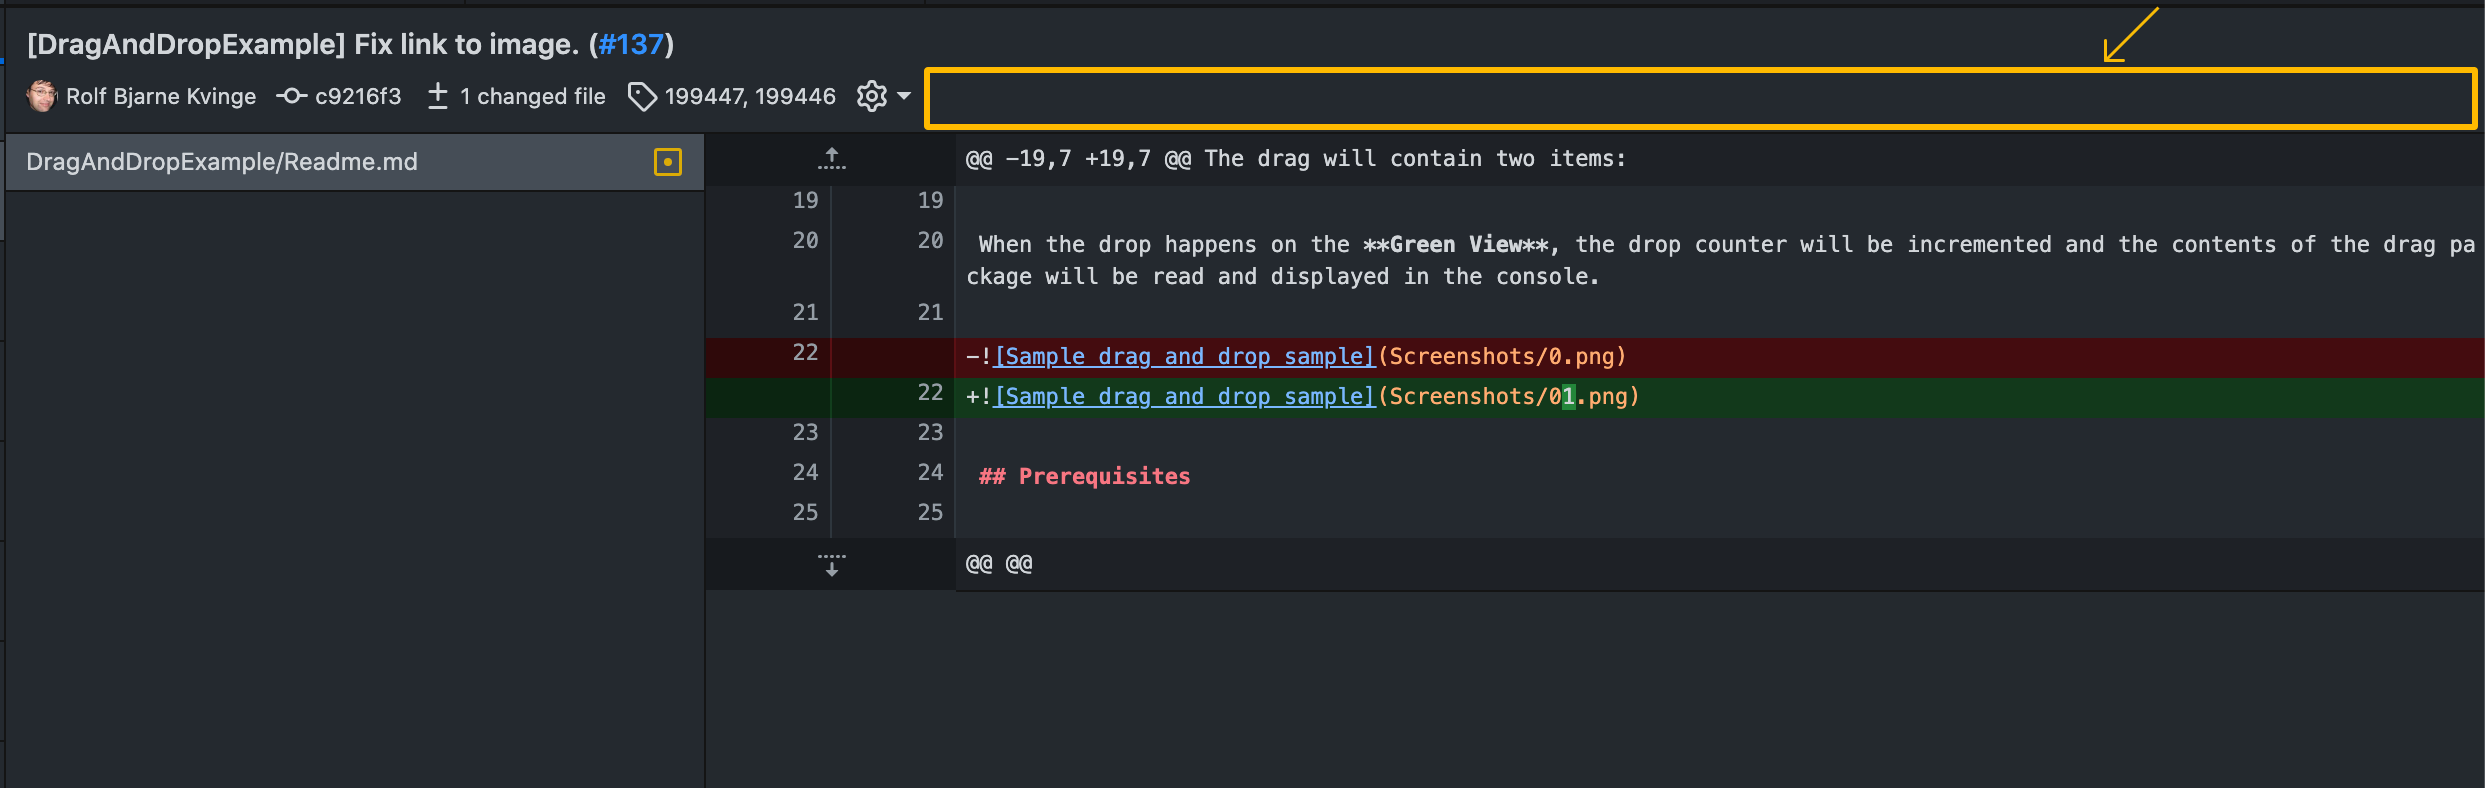Click the tag icon beside 199447

coord(642,96)
